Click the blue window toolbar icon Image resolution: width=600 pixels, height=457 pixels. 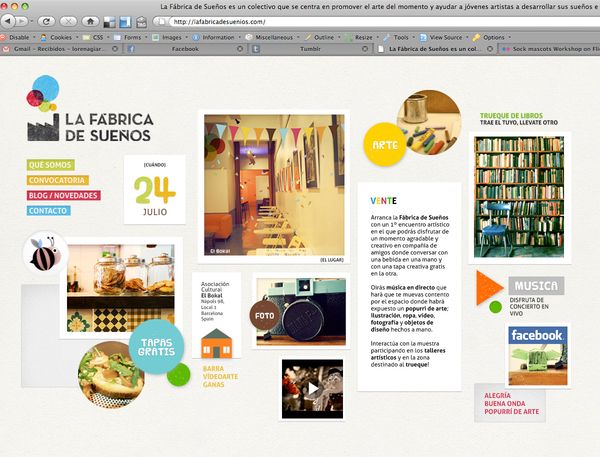click(125, 22)
